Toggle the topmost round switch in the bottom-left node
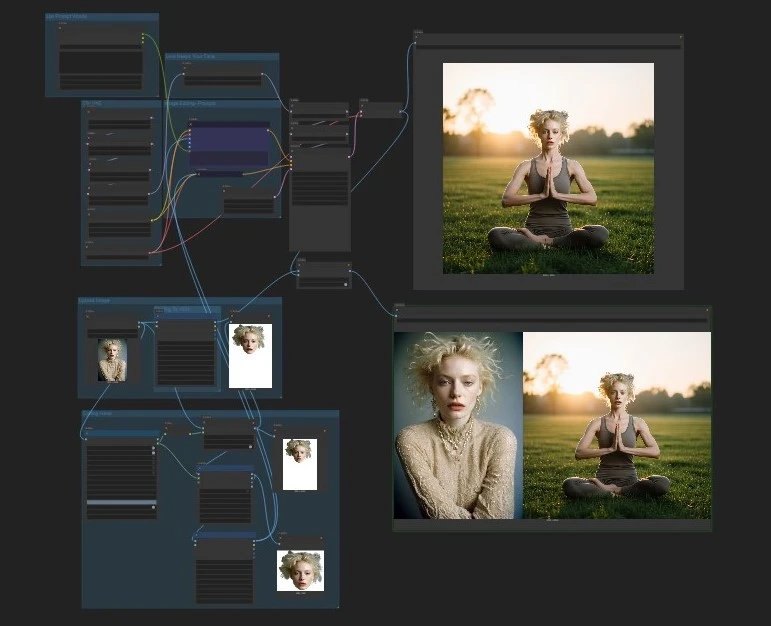The width and height of the screenshot is (771, 626). [x=153, y=450]
